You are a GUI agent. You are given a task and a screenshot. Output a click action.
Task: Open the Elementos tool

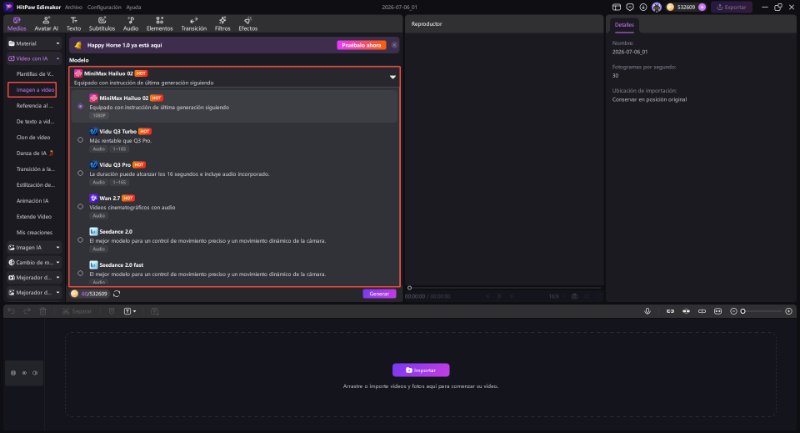[160, 24]
